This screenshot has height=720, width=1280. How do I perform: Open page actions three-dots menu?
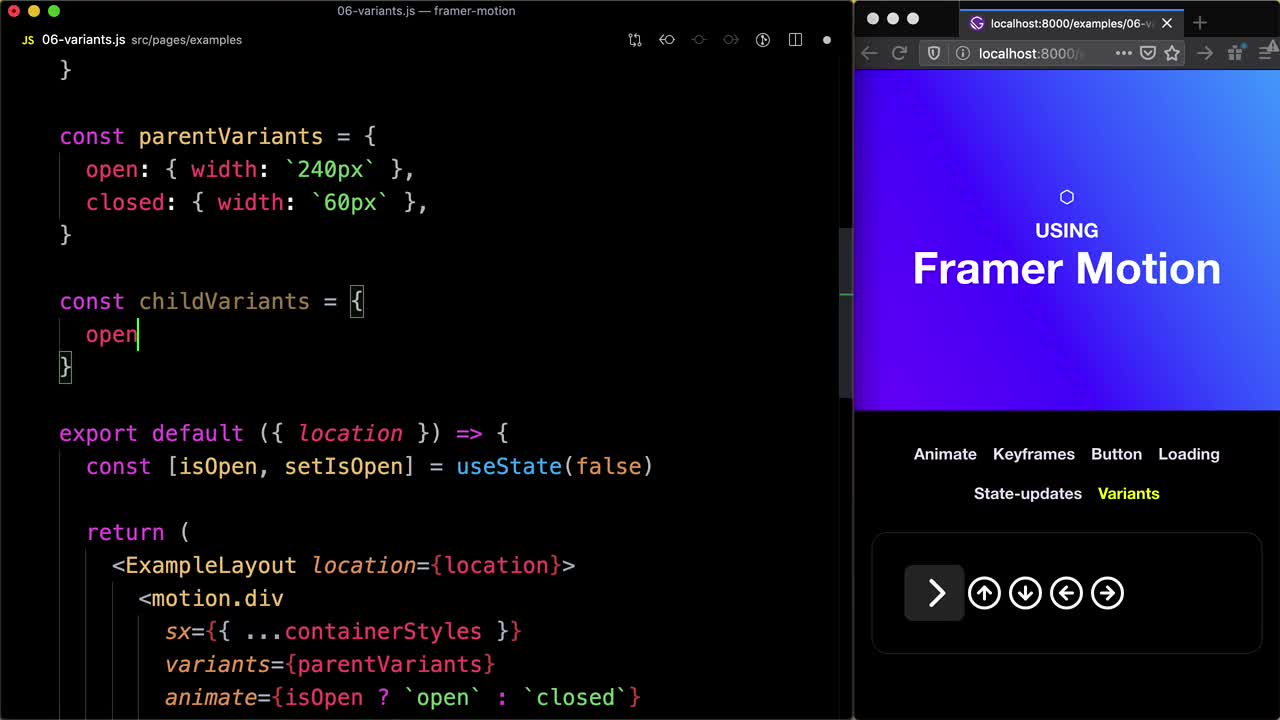coord(1123,54)
